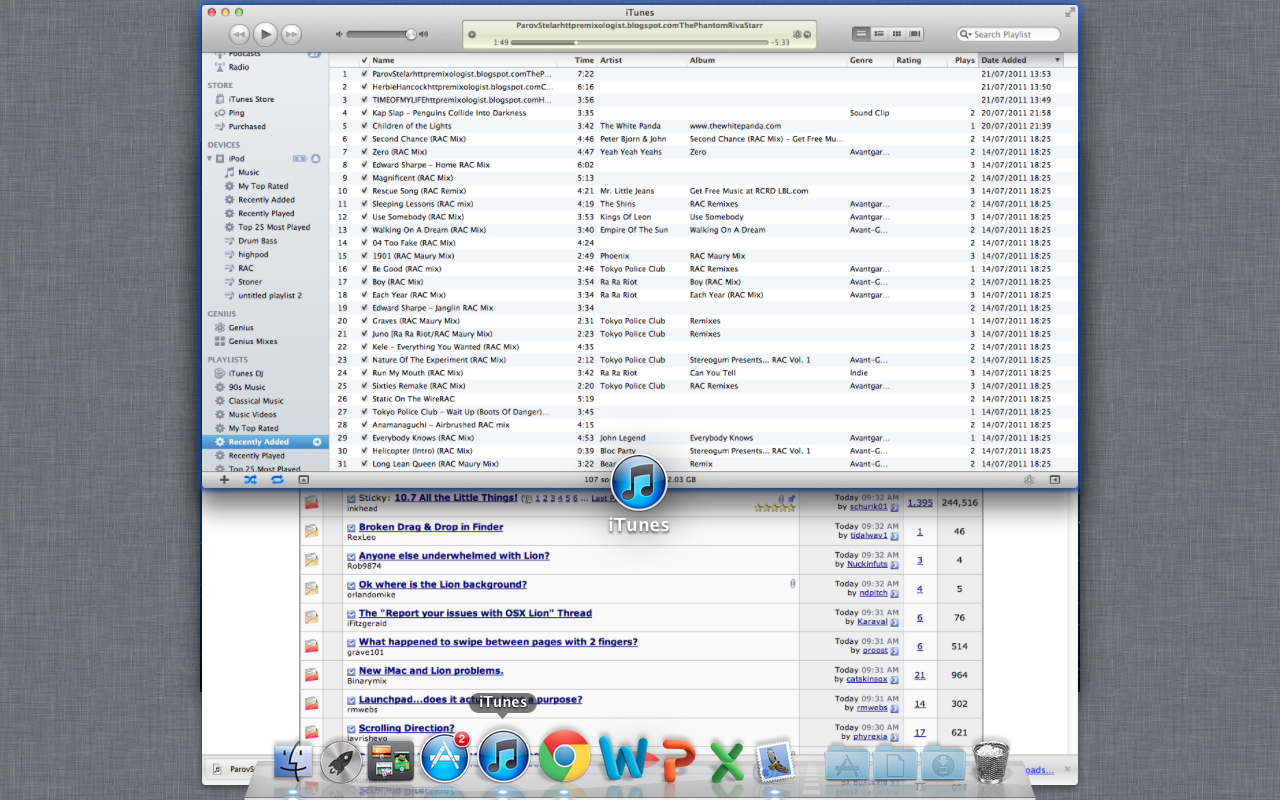
Task: Open the Genius sidebar icon
Action: pos(220,327)
